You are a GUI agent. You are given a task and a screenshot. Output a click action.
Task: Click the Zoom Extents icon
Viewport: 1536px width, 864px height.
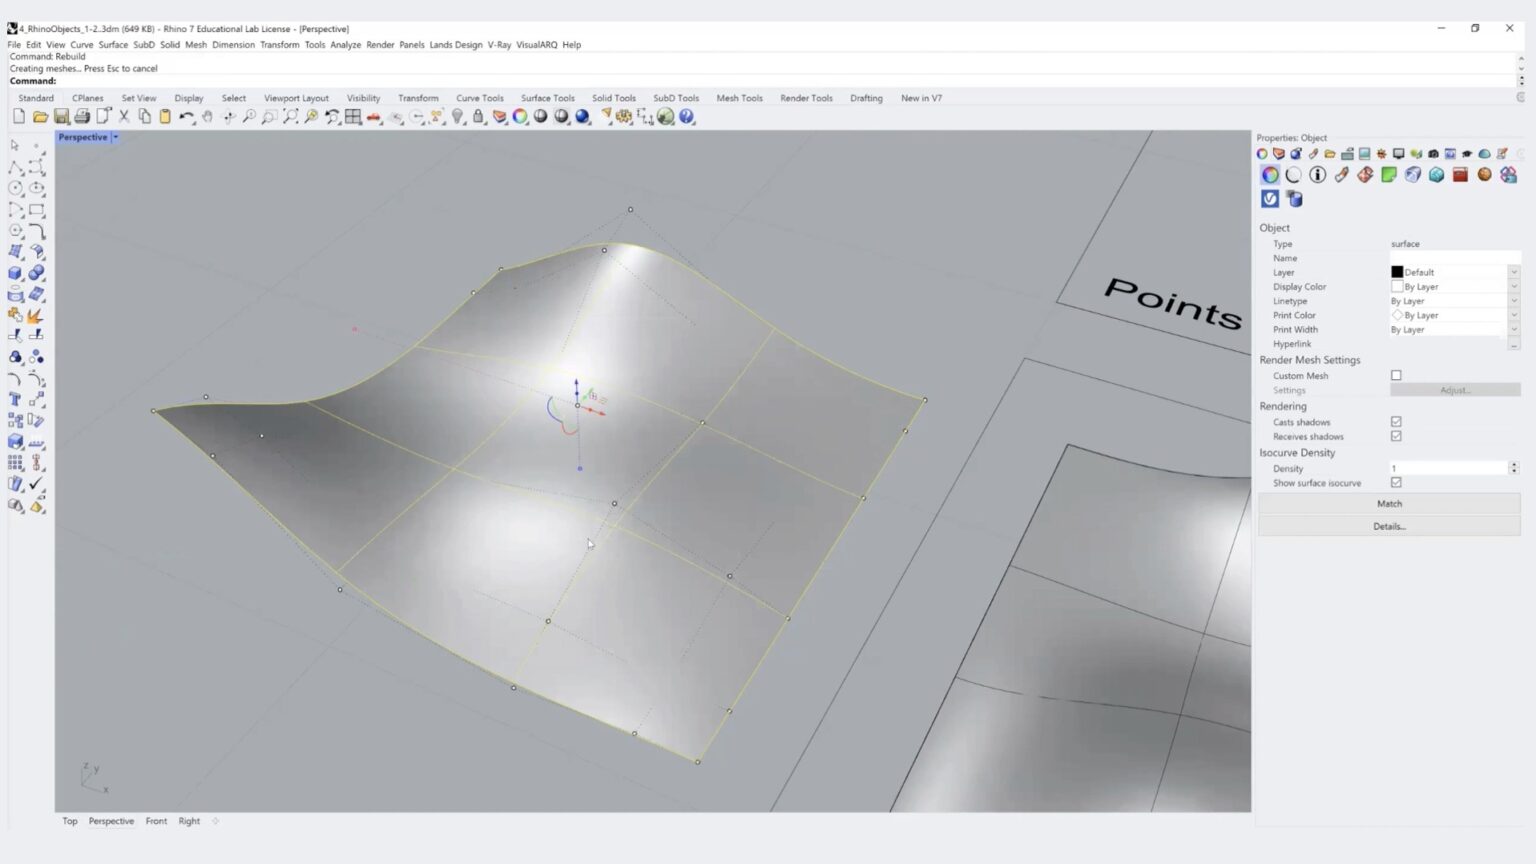pyautogui.click(x=291, y=117)
